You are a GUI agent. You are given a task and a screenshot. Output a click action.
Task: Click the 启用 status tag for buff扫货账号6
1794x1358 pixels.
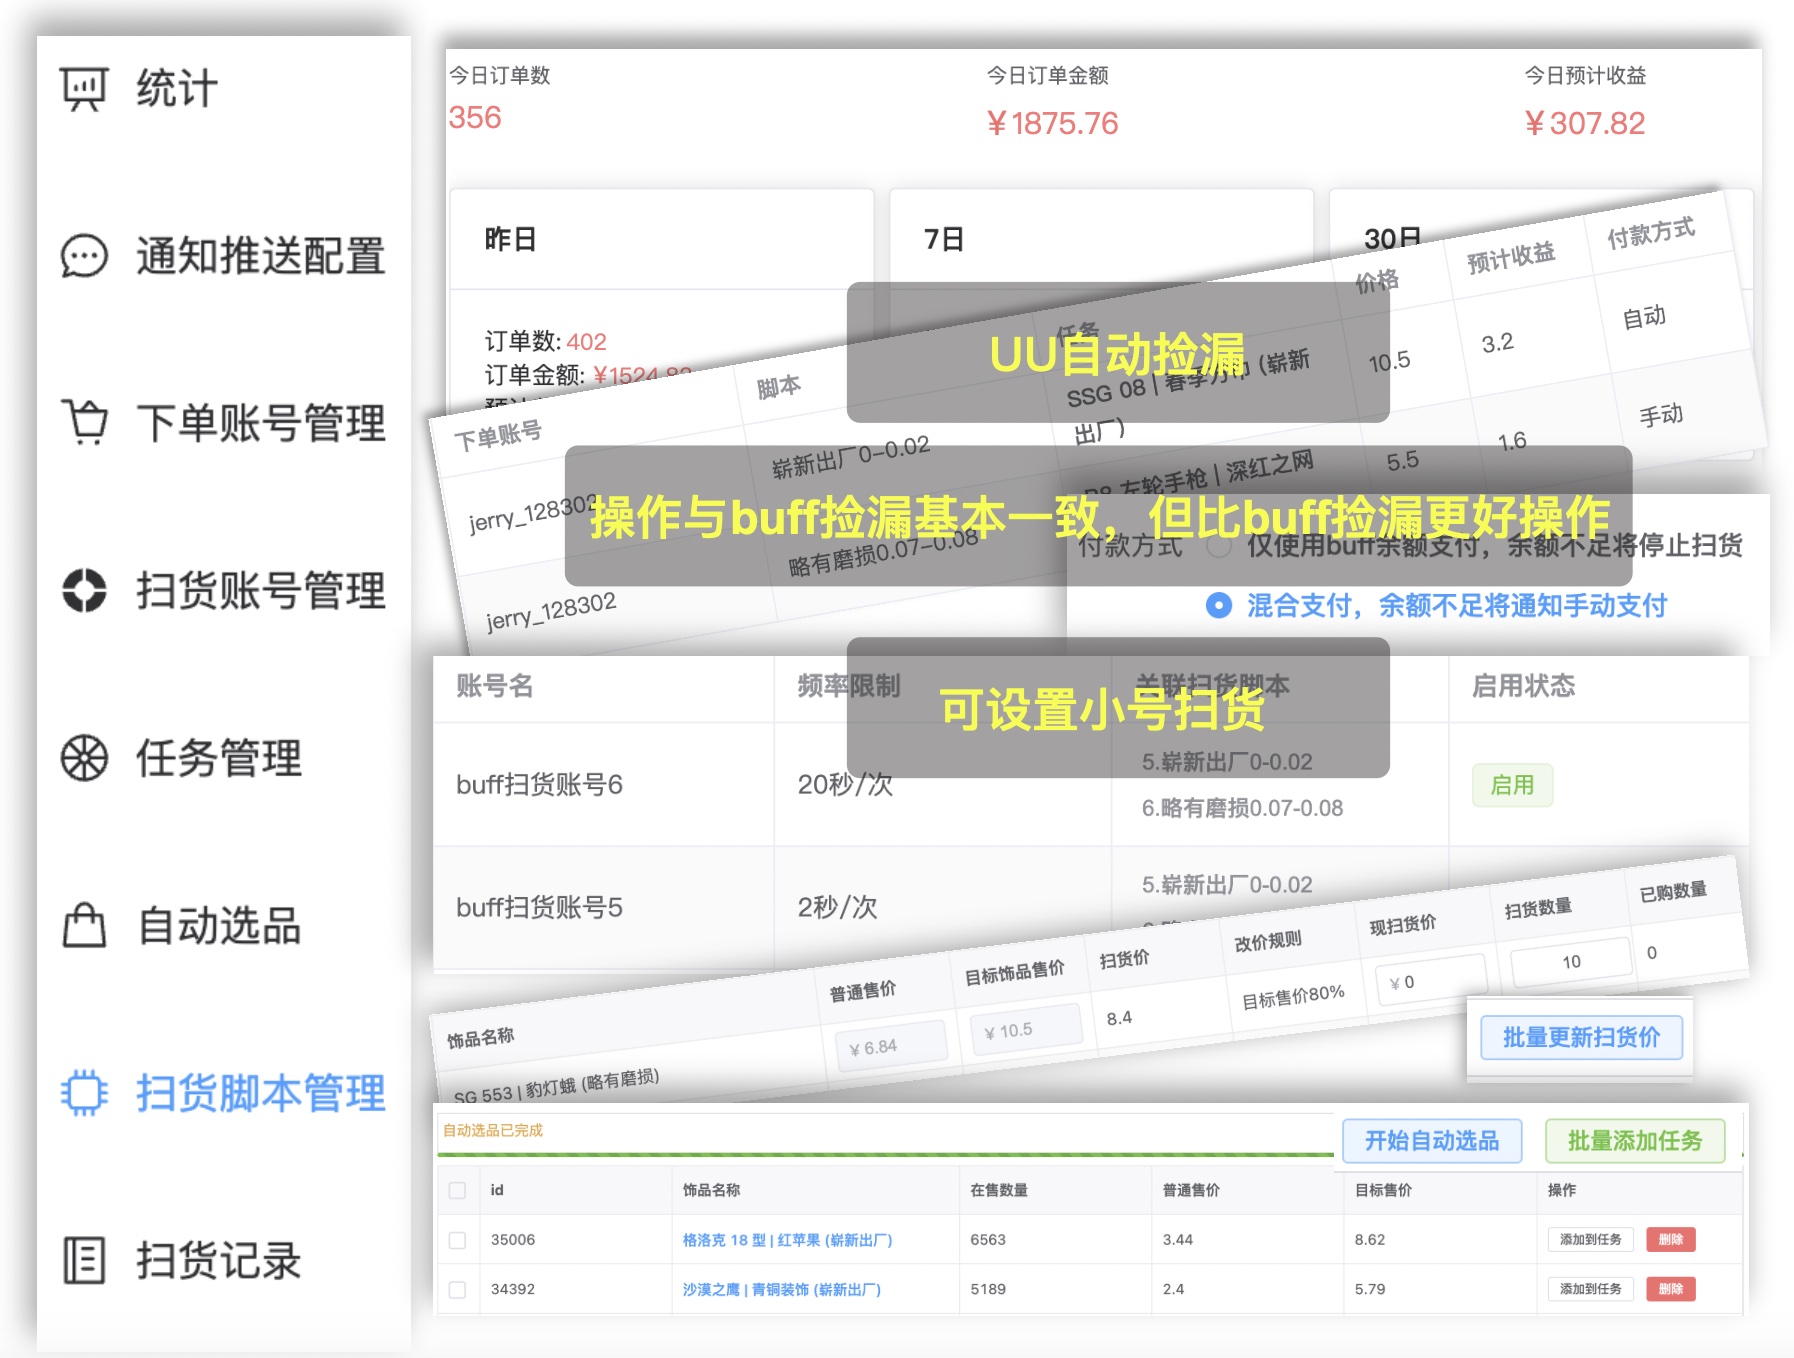tap(1512, 785)
